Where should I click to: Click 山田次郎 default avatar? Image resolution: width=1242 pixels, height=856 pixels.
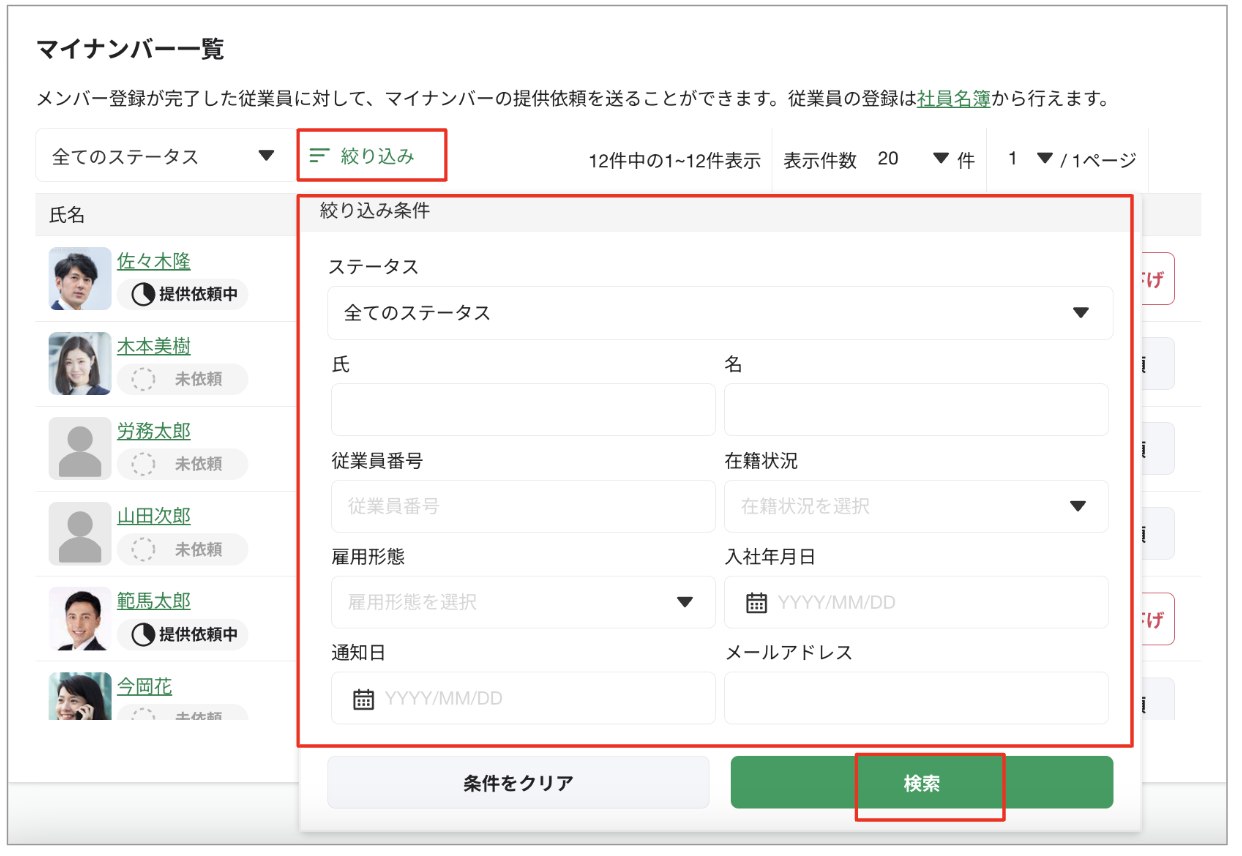pyautogui.click(x=80, y=534)
